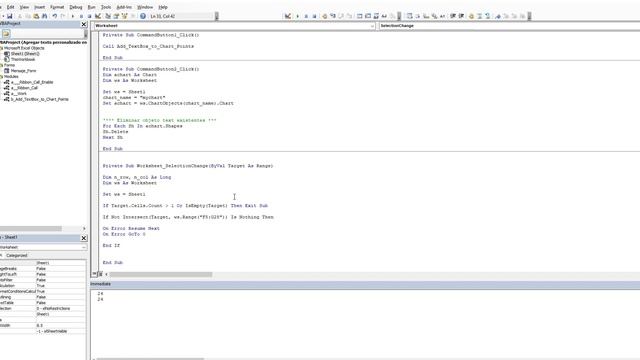Click the Run Sub (play) icon in the standard toolbar
Viewport: 640px width, 360px height.
(73, 16)
